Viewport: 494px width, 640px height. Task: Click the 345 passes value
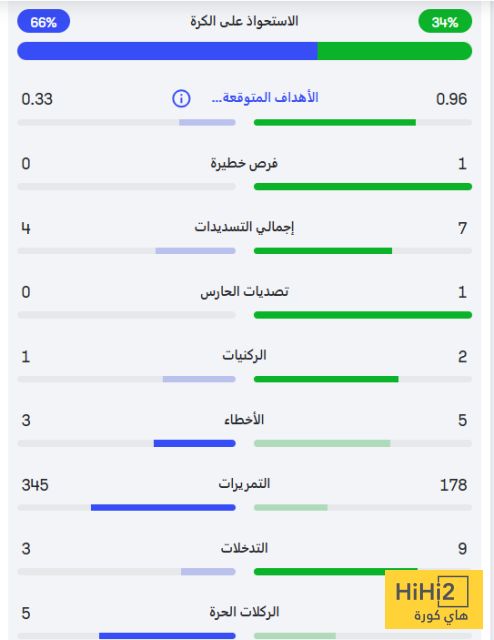[x=35, y=485]
